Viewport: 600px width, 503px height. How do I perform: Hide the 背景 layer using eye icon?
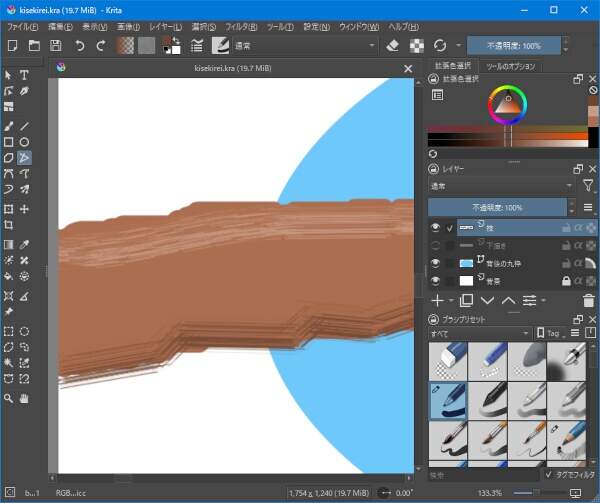[436, 281]
